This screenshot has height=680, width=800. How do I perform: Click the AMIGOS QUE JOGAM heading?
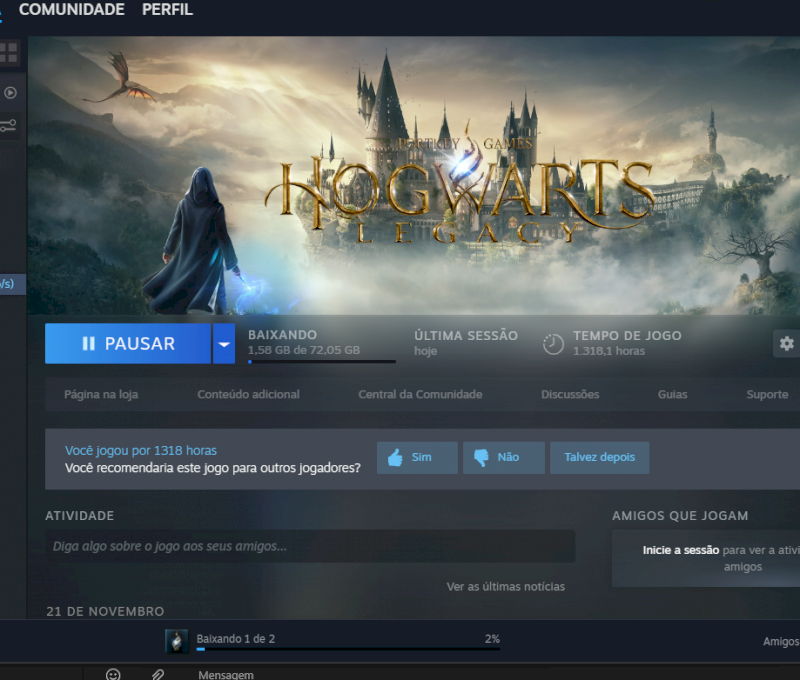point(680,516)
